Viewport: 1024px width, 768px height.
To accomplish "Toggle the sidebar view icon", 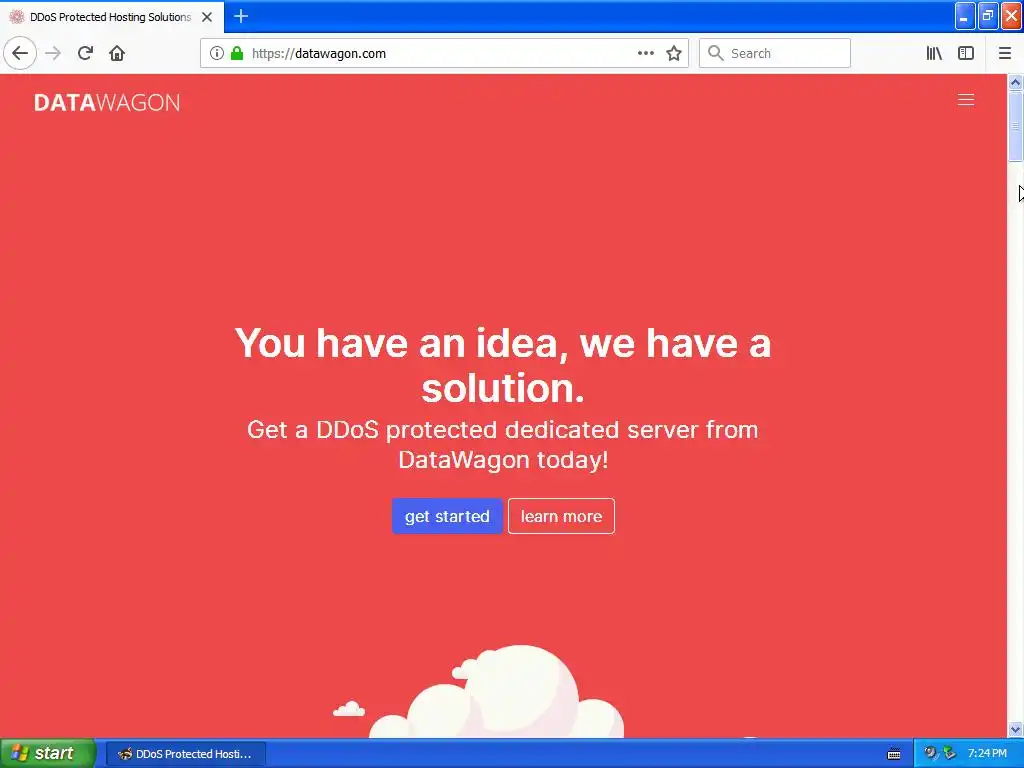I will coord(966,54).
